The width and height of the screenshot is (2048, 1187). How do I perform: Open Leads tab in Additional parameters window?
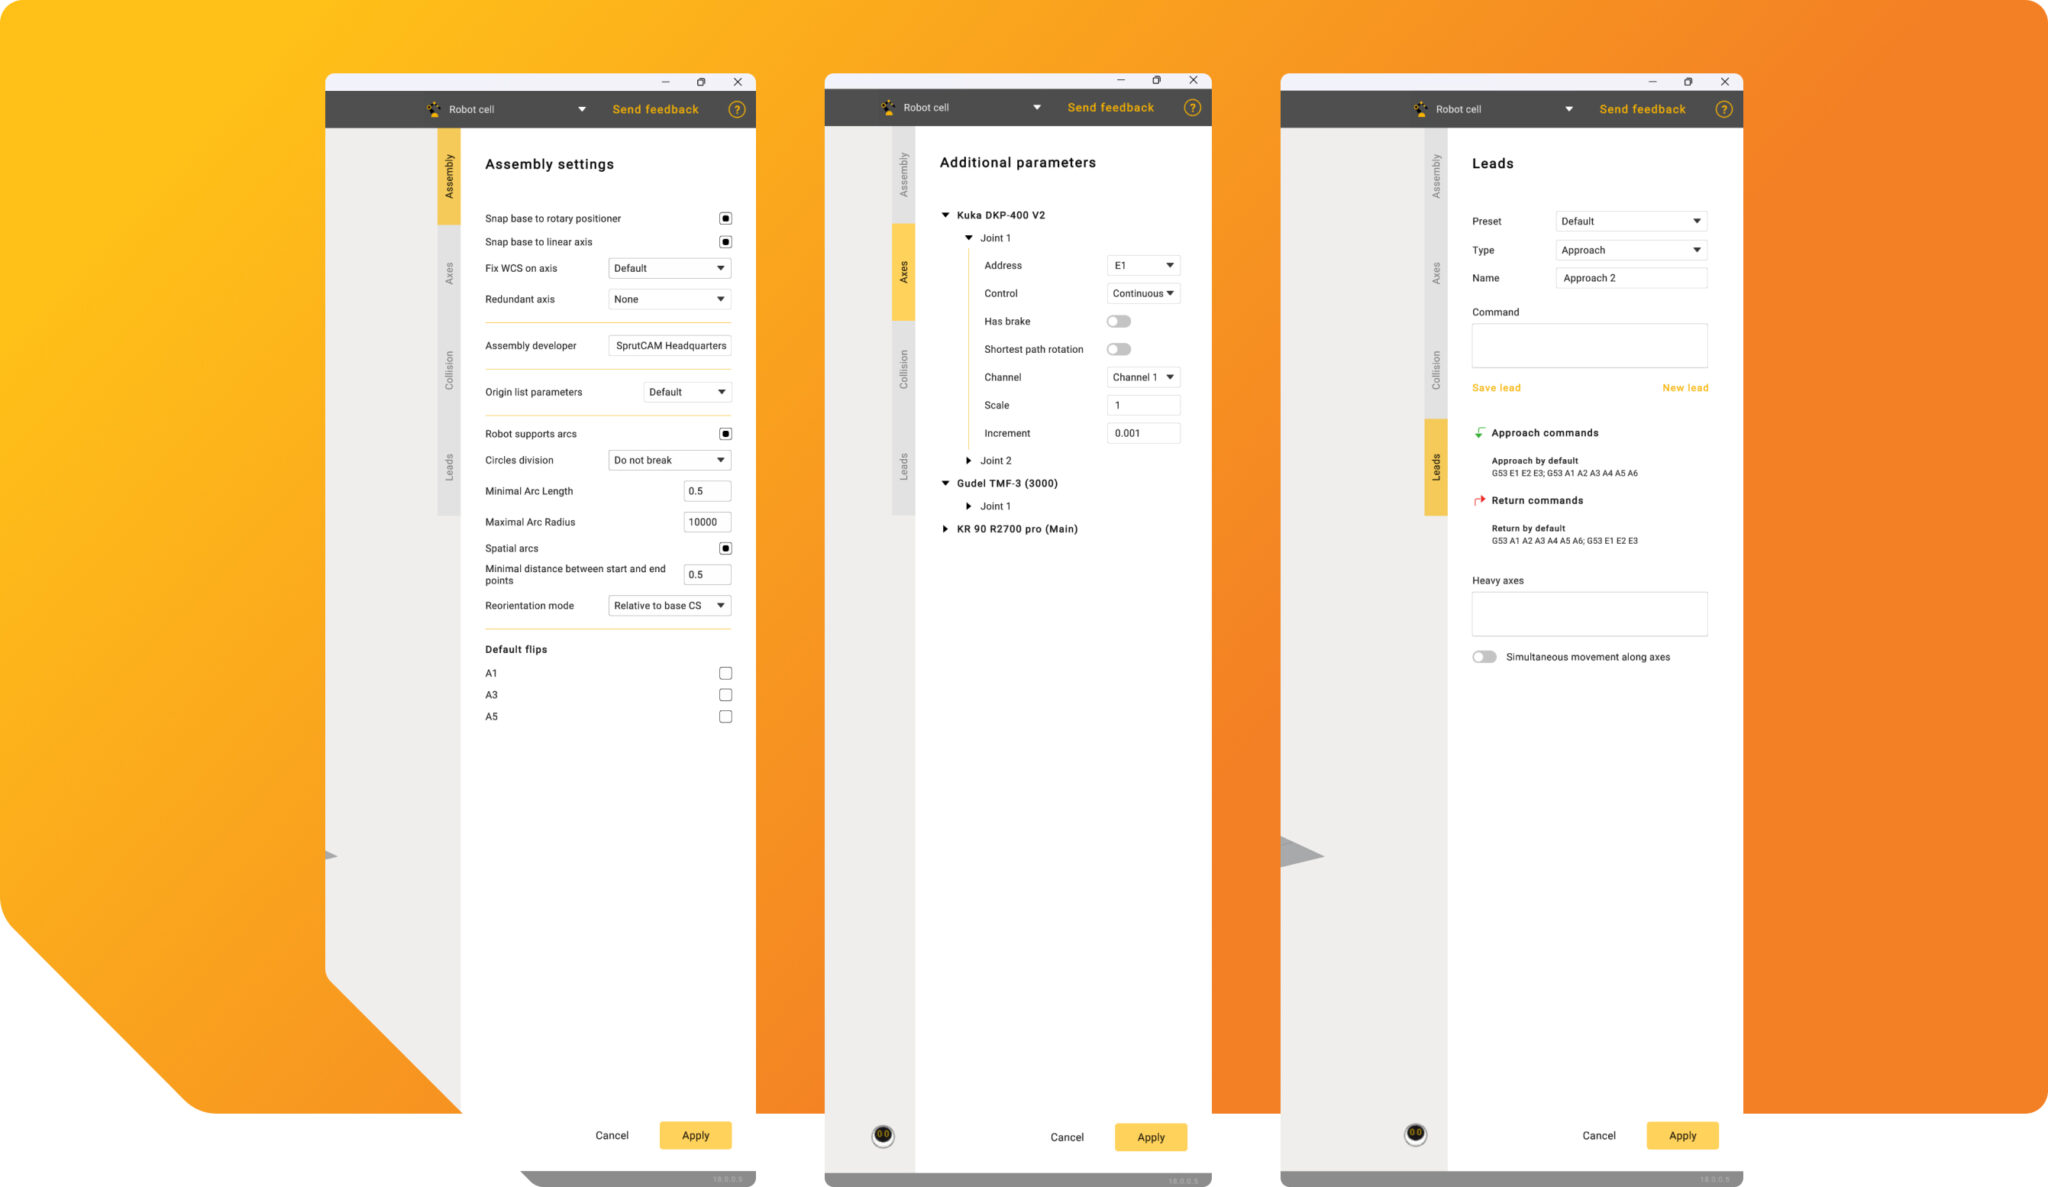tap(903, 467)
